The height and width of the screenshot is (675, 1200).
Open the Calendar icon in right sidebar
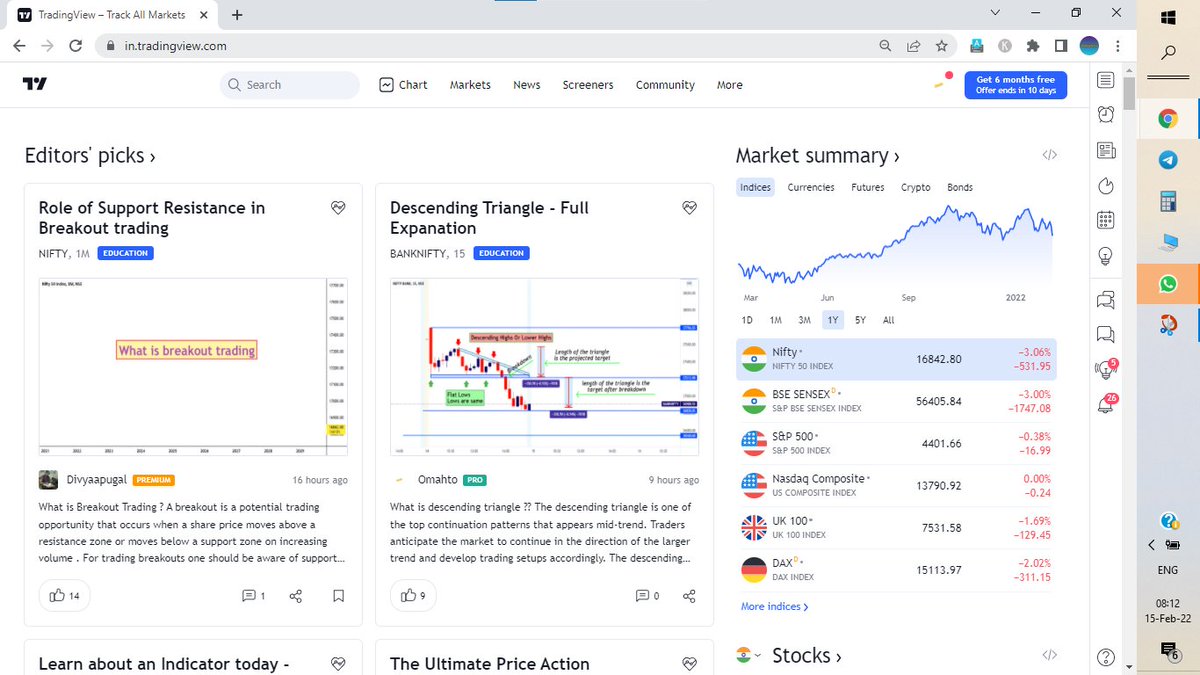point(1105,221)
